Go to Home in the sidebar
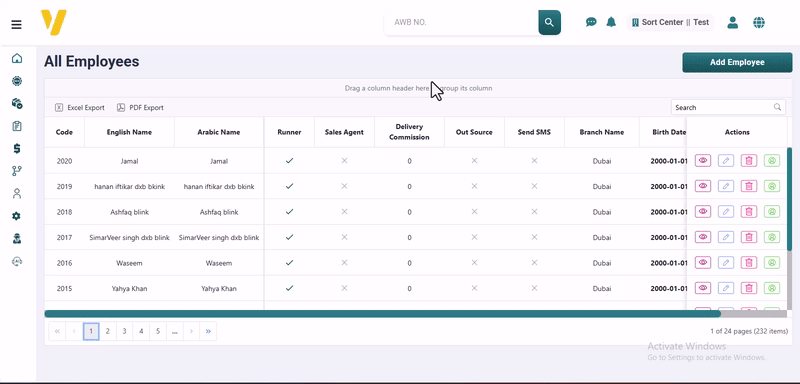Screen dimensions: 800x384 pos(17,58)
